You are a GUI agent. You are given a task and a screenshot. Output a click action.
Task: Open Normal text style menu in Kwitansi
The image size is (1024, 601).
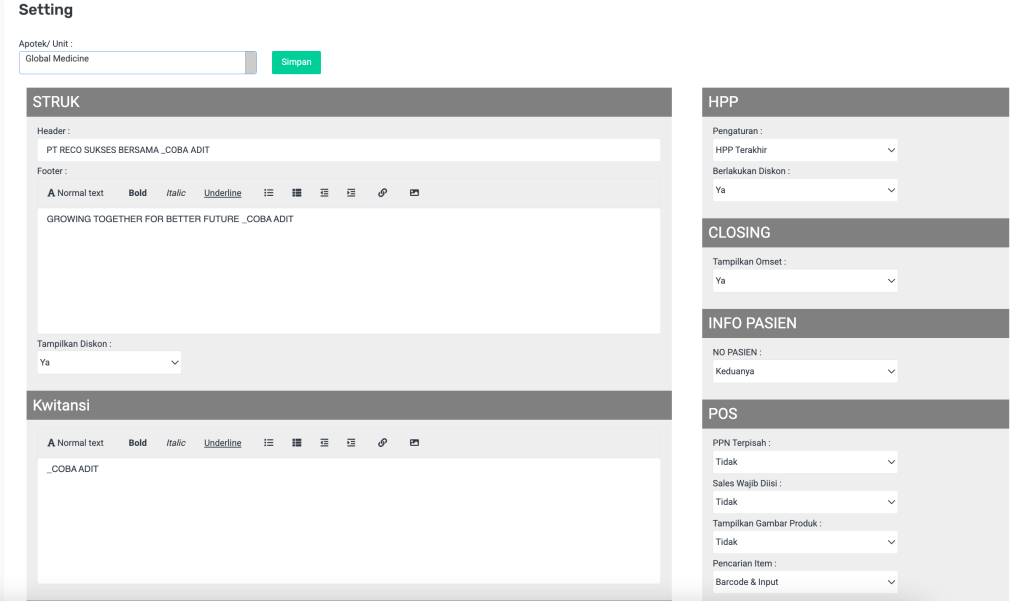pos(76,443)
